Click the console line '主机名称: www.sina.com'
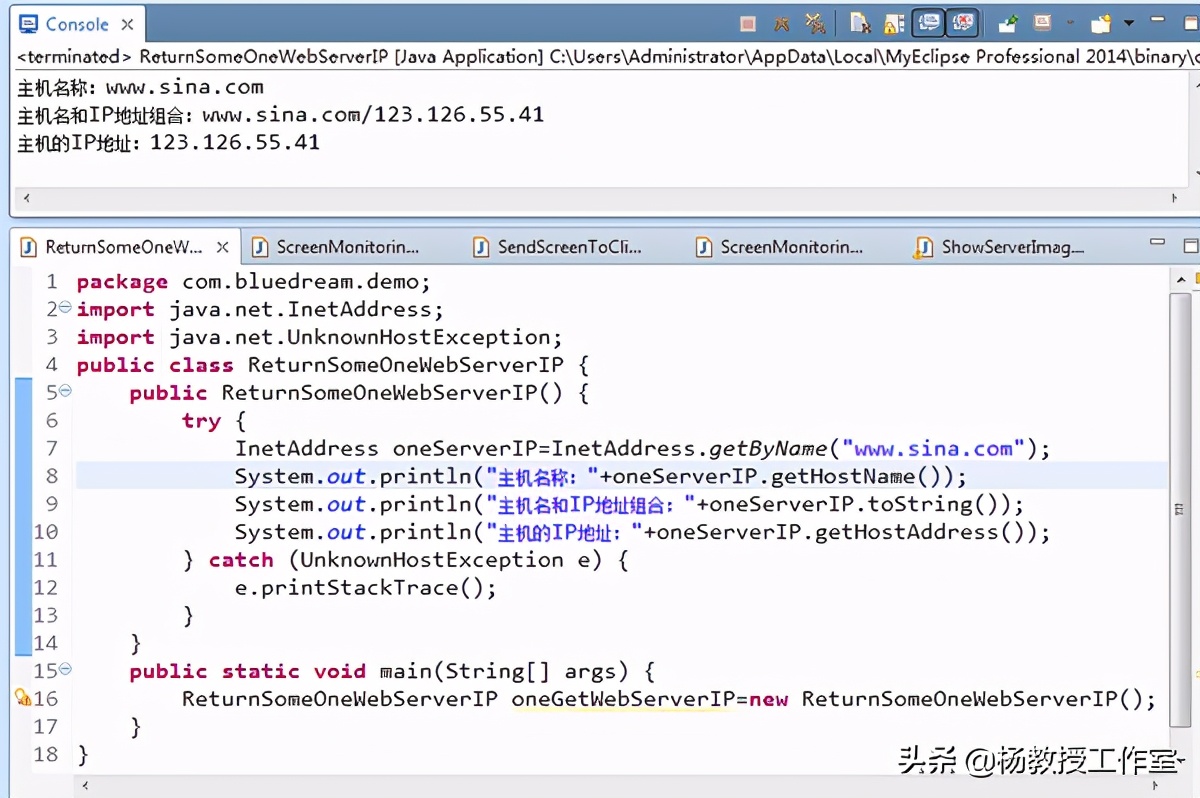Image resolution: width=1200 pixels, height=798 pixels. [140, 87]
